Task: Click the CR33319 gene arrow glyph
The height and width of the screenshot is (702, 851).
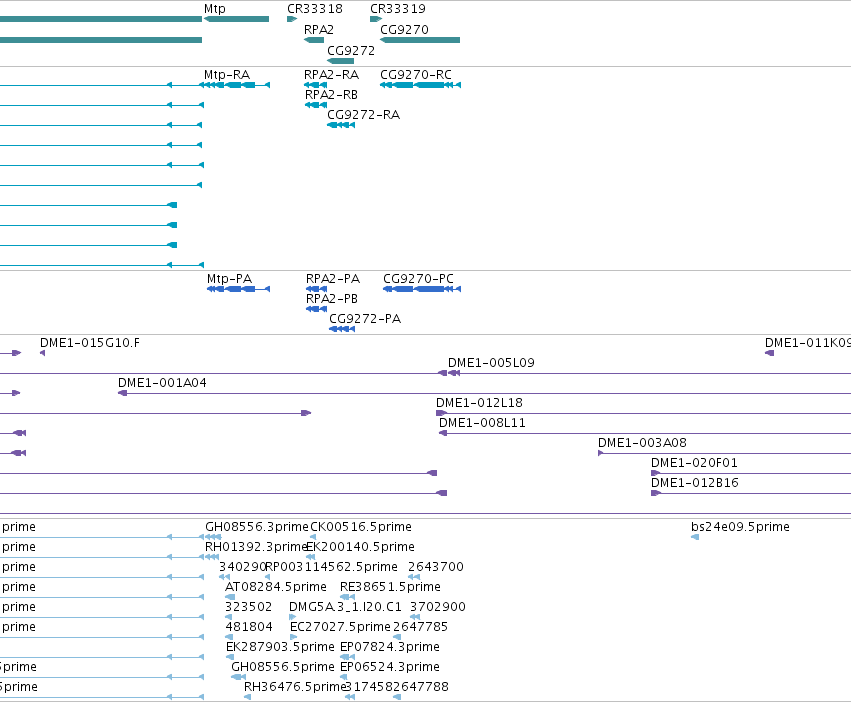Action: [x=376, y=19]
